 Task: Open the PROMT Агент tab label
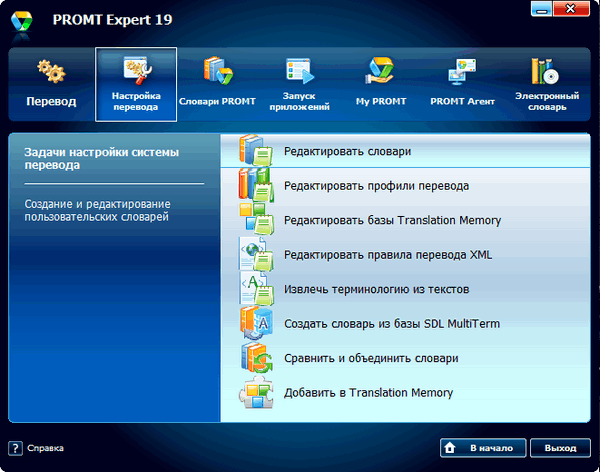pos(462,101)
